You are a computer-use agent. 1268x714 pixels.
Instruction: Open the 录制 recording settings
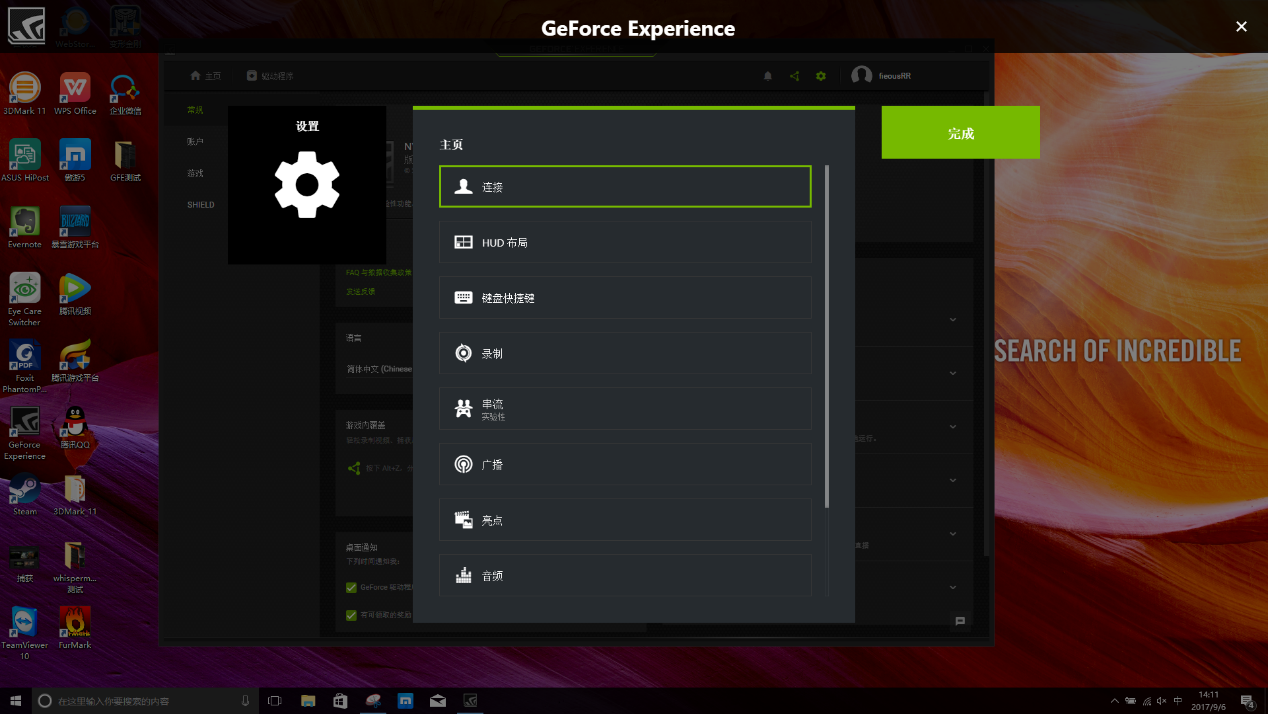pos(625,353)
